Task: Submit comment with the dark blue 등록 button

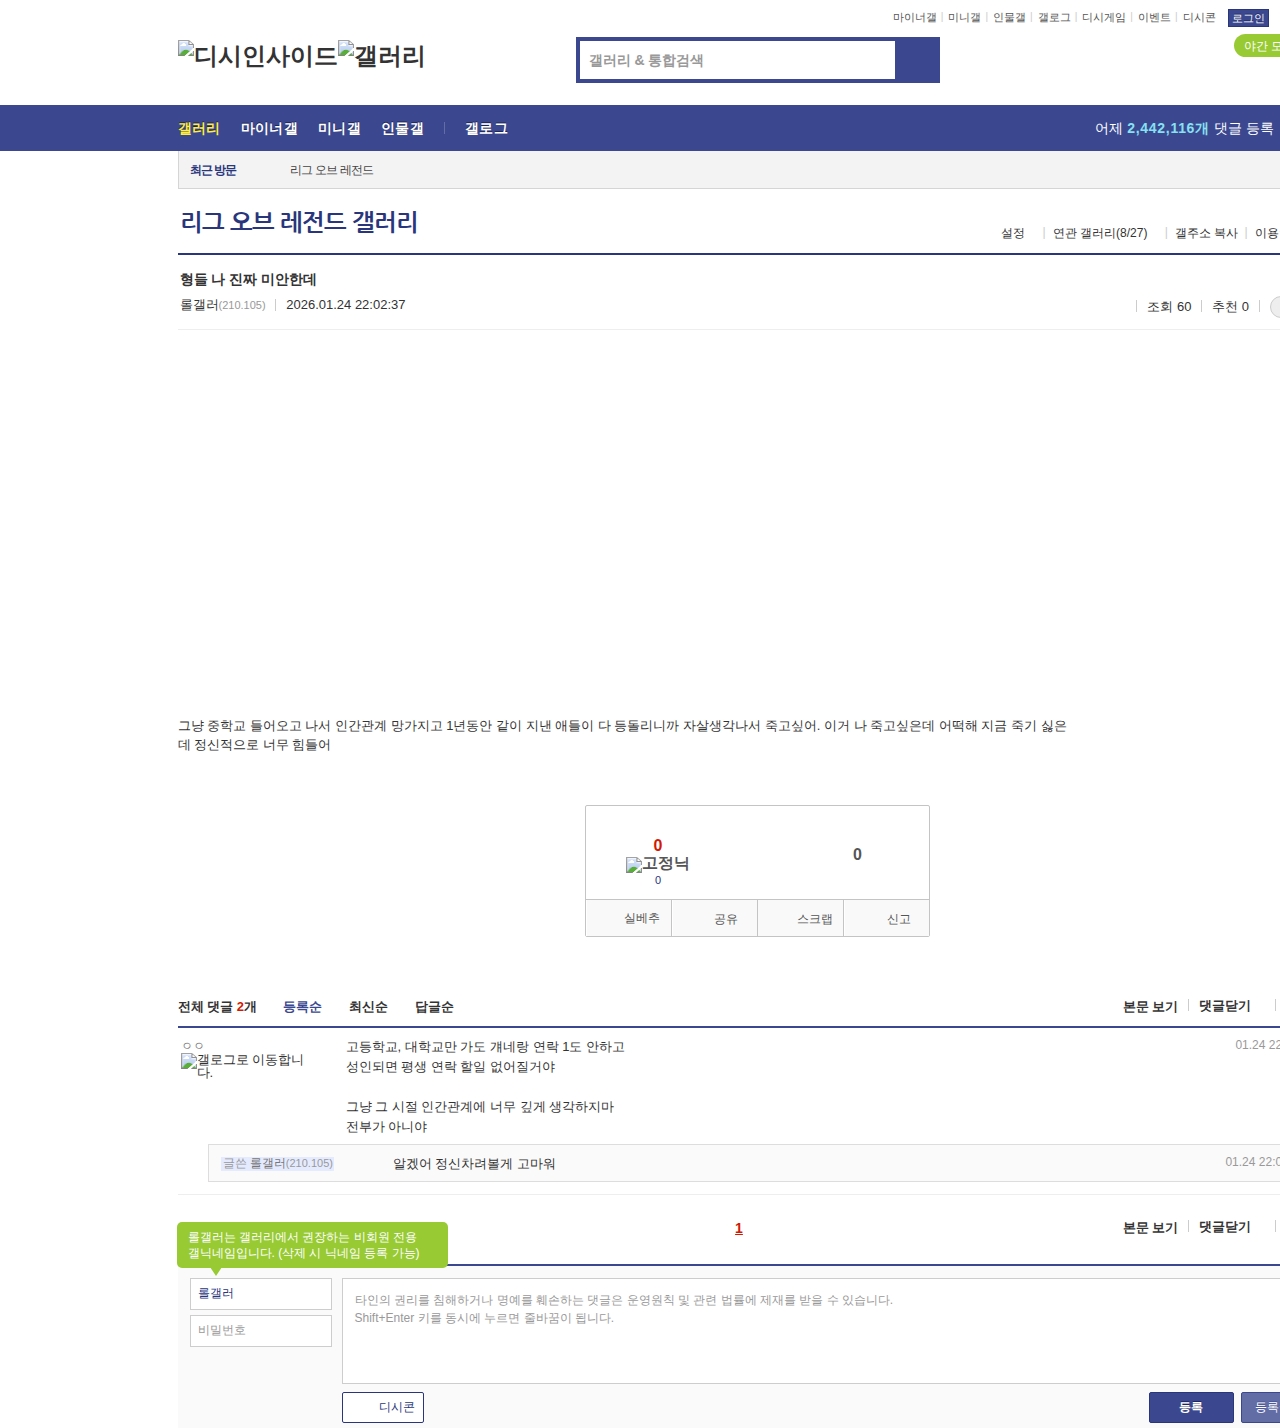Action: pos(1191,1407)
